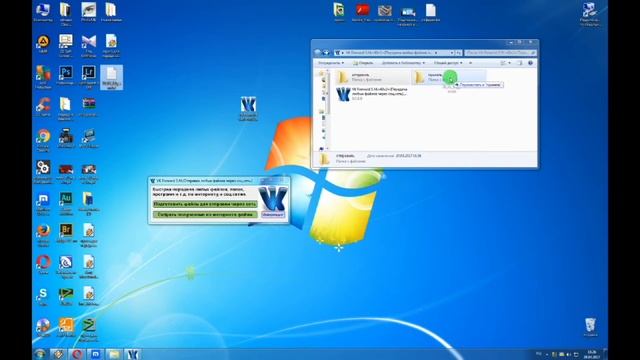Screen dimensions: 640x360
Task: Open the address bar history dropdown in Explorer
Action: [x=452, y=53]
